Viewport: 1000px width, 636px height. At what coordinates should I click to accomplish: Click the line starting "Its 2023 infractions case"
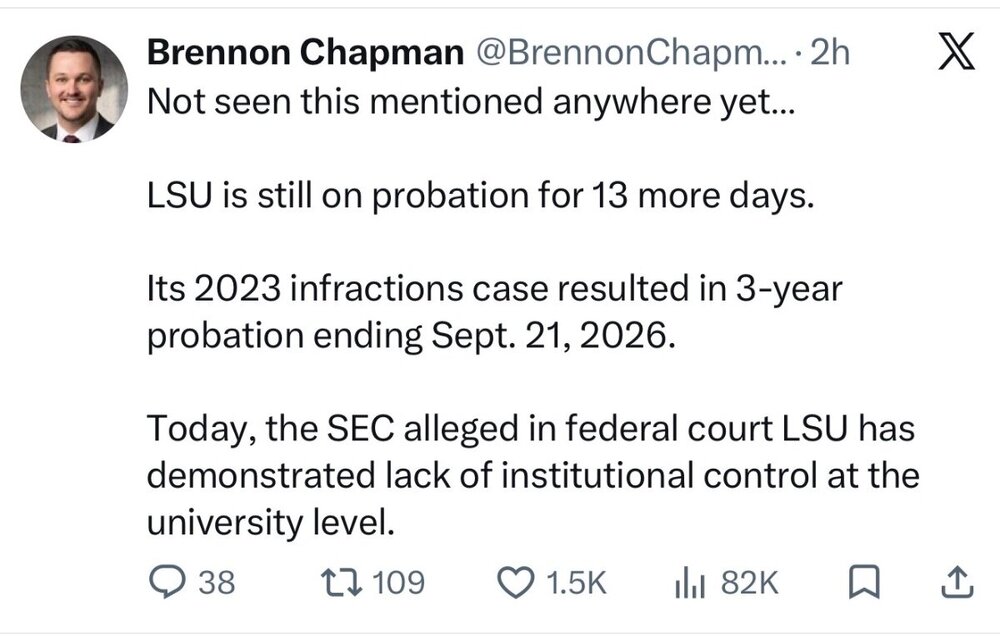(495, 288)
